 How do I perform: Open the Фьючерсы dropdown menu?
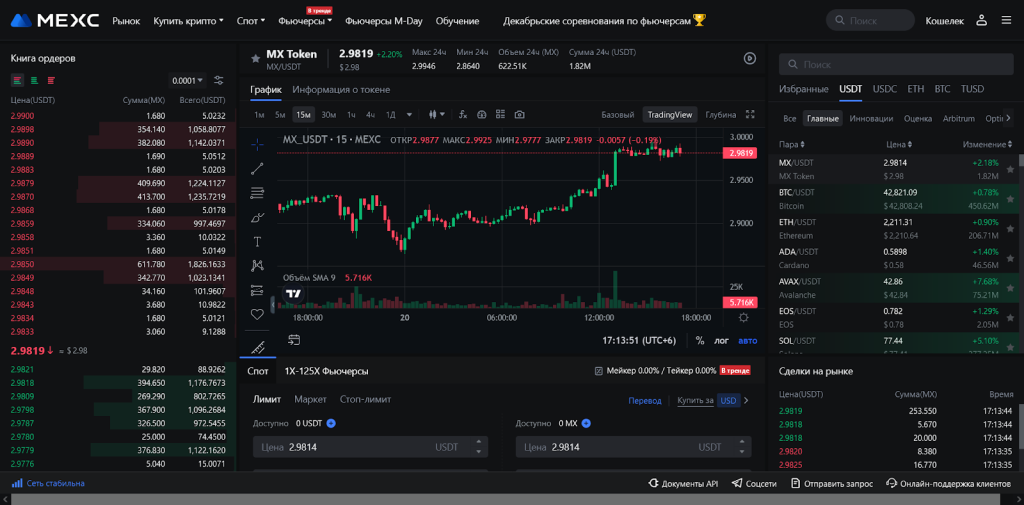click(x=305, y=21)
